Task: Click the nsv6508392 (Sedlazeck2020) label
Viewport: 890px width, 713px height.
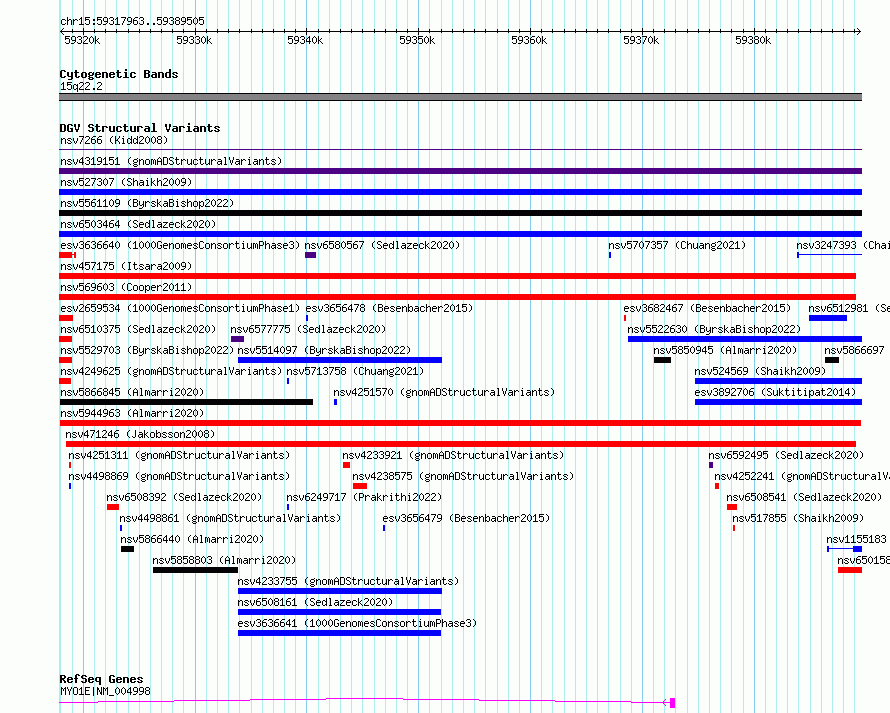Action: (x=184, y=497)
